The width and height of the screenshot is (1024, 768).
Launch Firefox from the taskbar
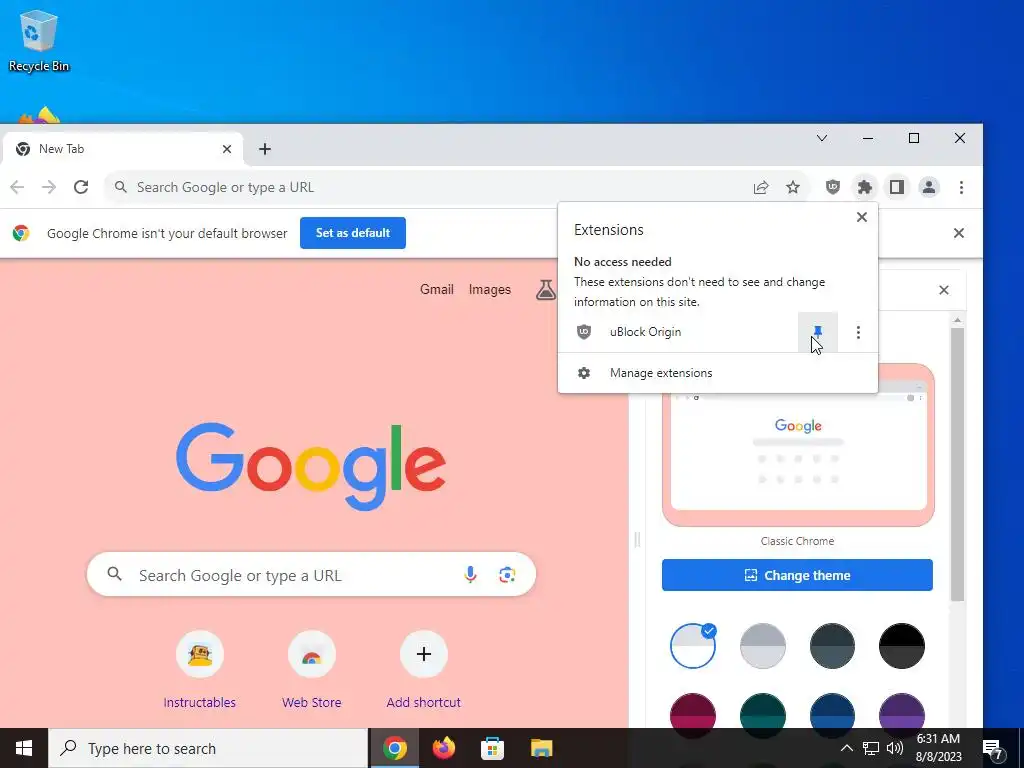tap(444, 748)
